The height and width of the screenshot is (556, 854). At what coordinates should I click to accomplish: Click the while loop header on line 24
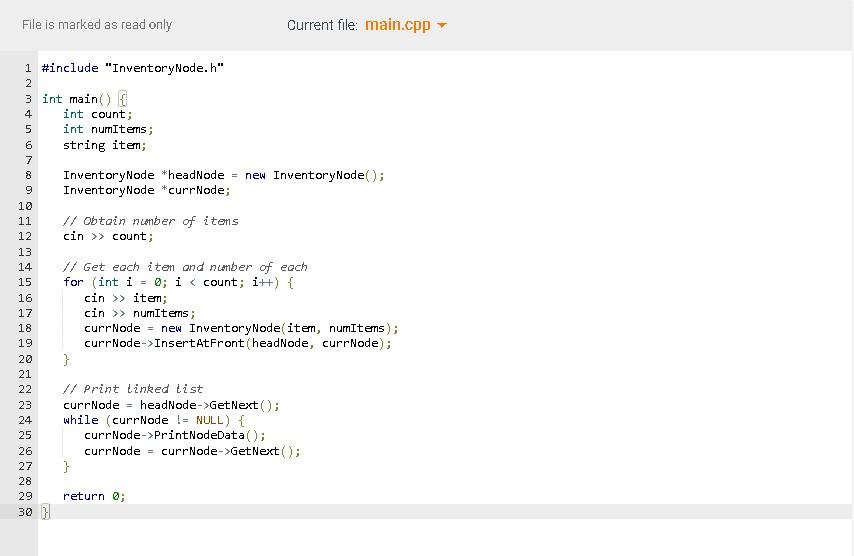click(154, 420)
